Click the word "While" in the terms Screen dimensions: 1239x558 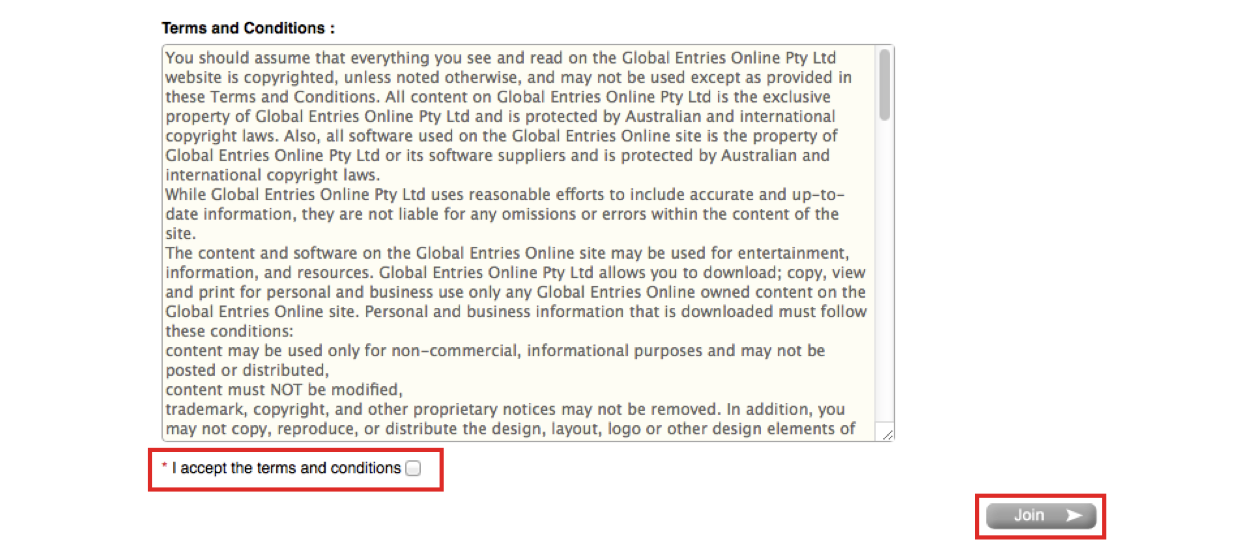click(x=185, y=195)
